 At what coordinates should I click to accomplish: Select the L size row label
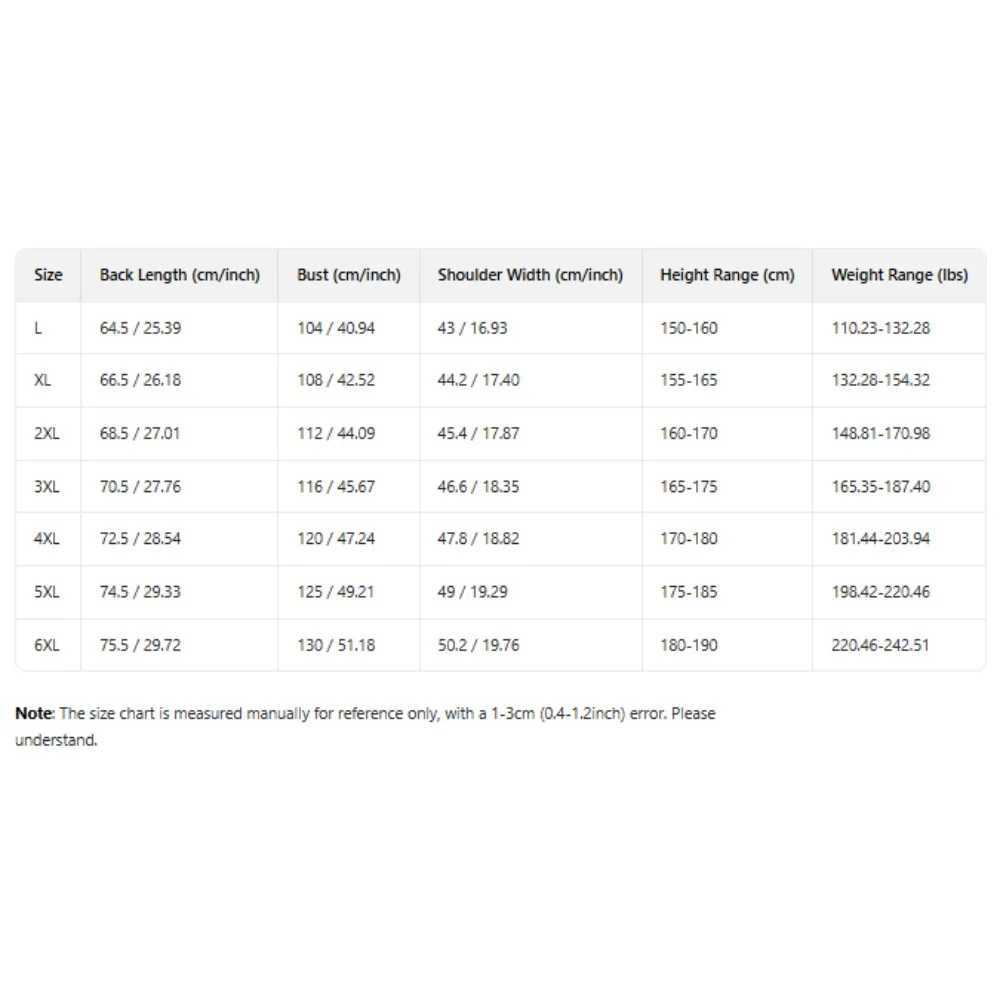tap(38, 328)
